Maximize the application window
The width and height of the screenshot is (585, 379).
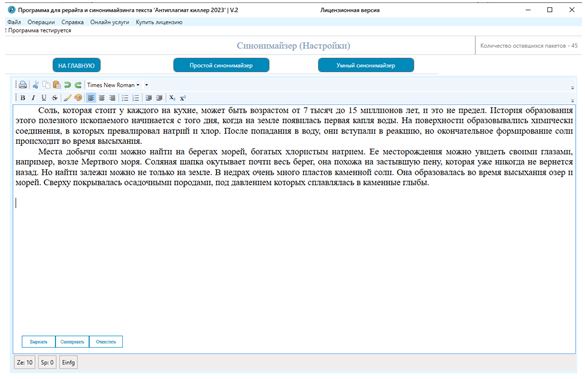point(550,10)
